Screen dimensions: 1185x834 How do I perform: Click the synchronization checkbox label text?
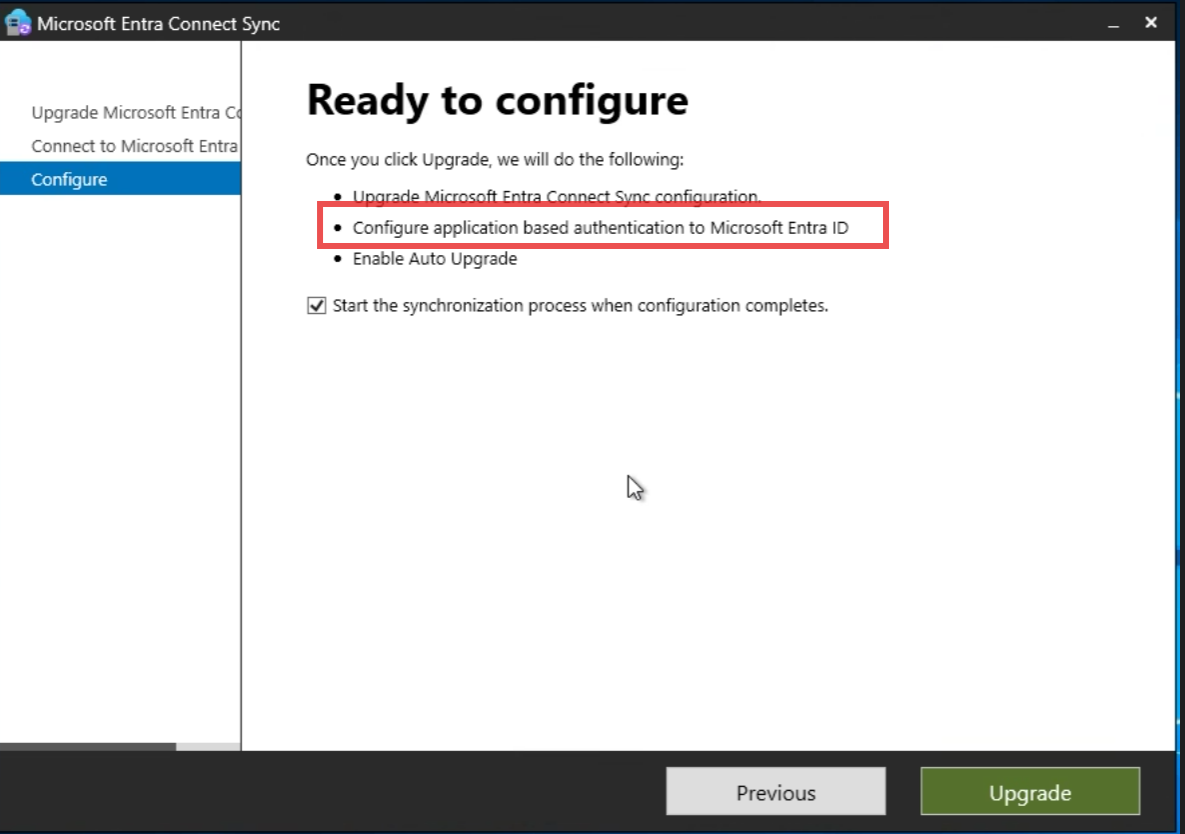pos(578,305)
